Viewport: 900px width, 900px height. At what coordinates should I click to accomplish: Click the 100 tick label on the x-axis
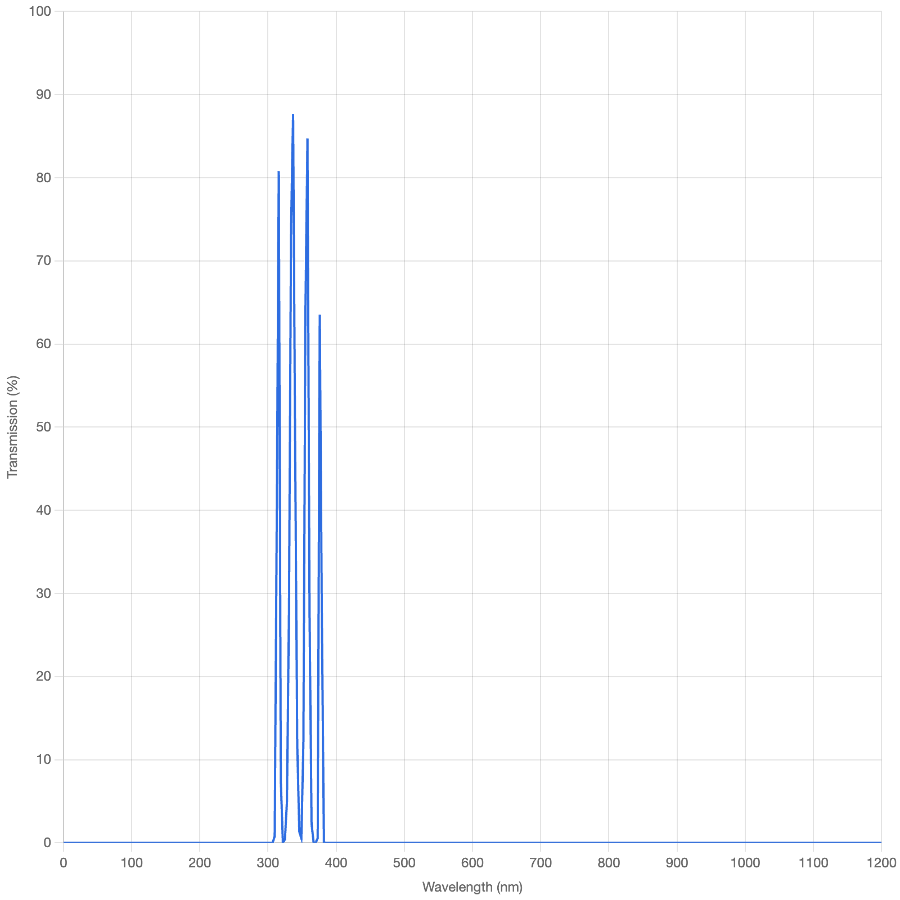pyautogui.click(x=131, y=862)
